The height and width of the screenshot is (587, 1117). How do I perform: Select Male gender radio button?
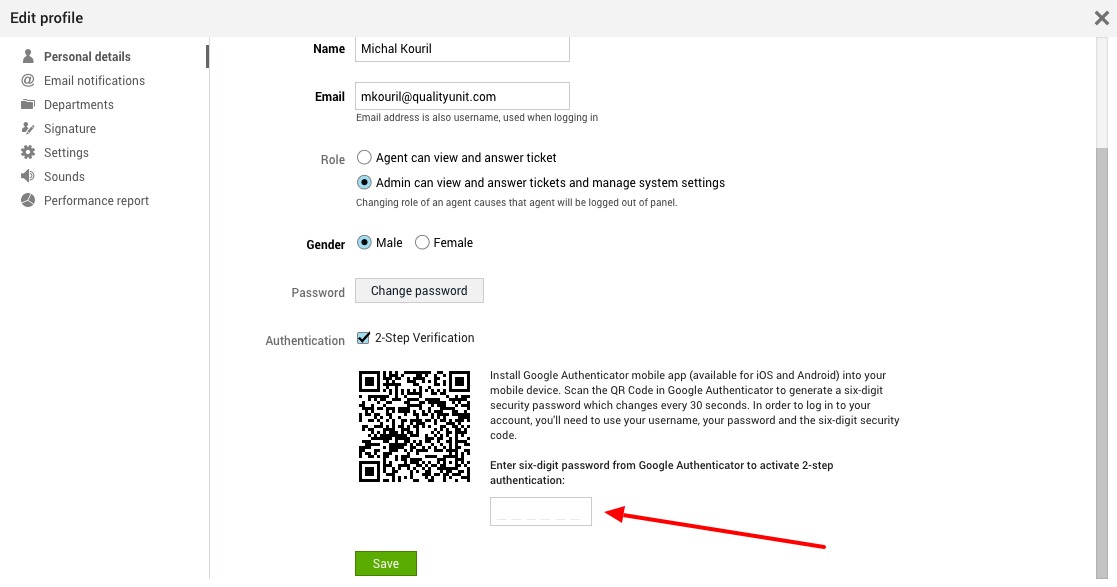pyautogui.click(x=364, y=243)
